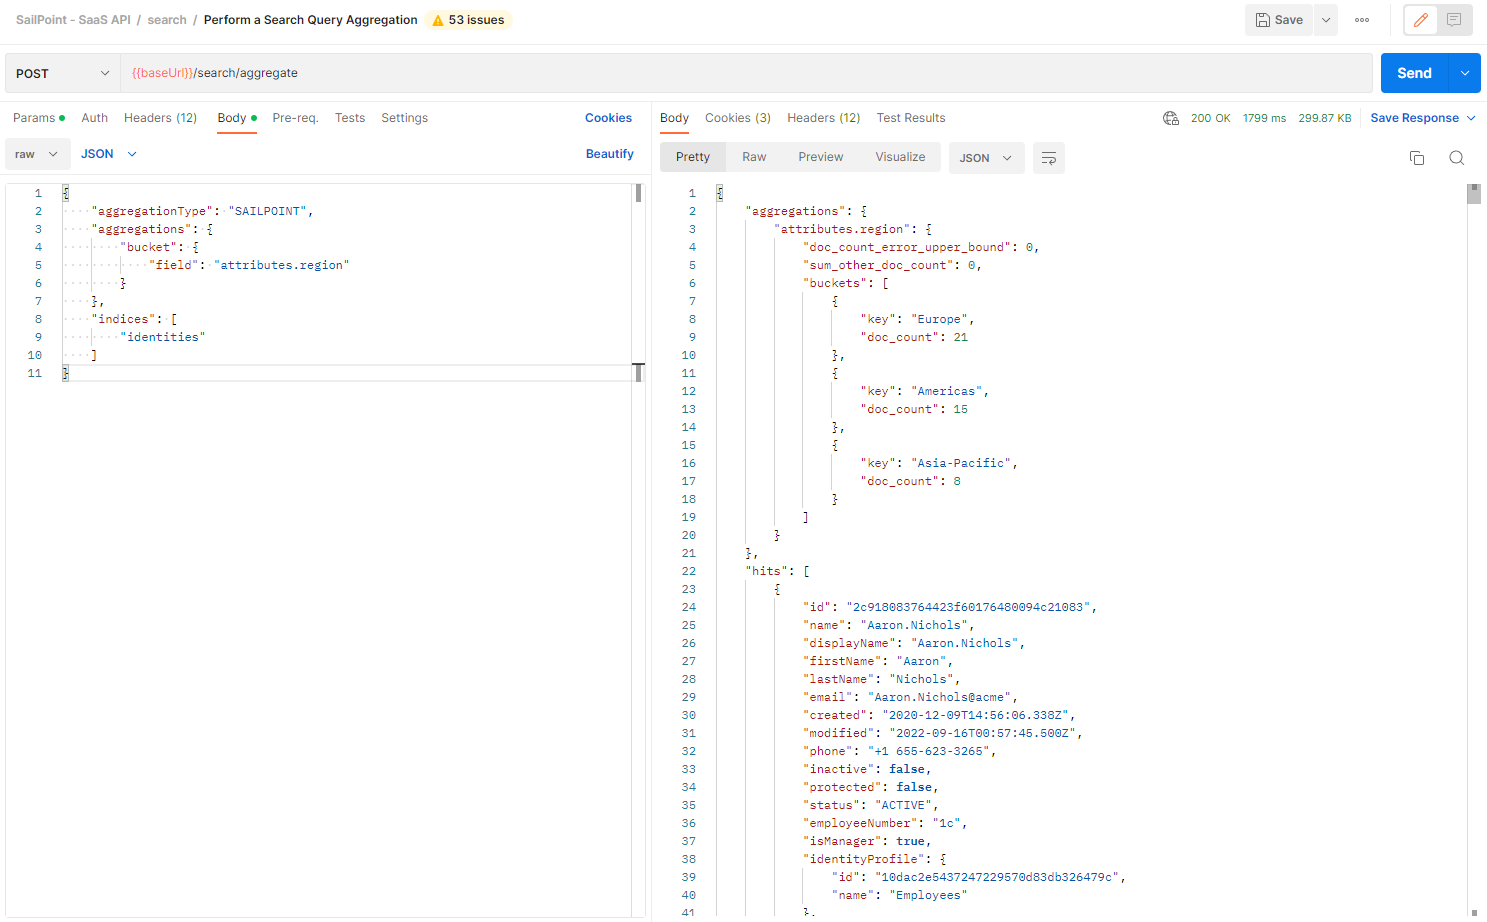
Task: Open the POST method dropdown
Action: [62, 72]
